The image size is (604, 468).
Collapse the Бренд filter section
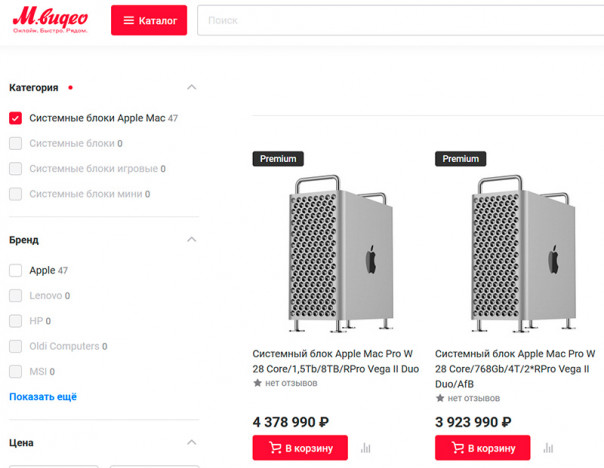click(192, 240)
